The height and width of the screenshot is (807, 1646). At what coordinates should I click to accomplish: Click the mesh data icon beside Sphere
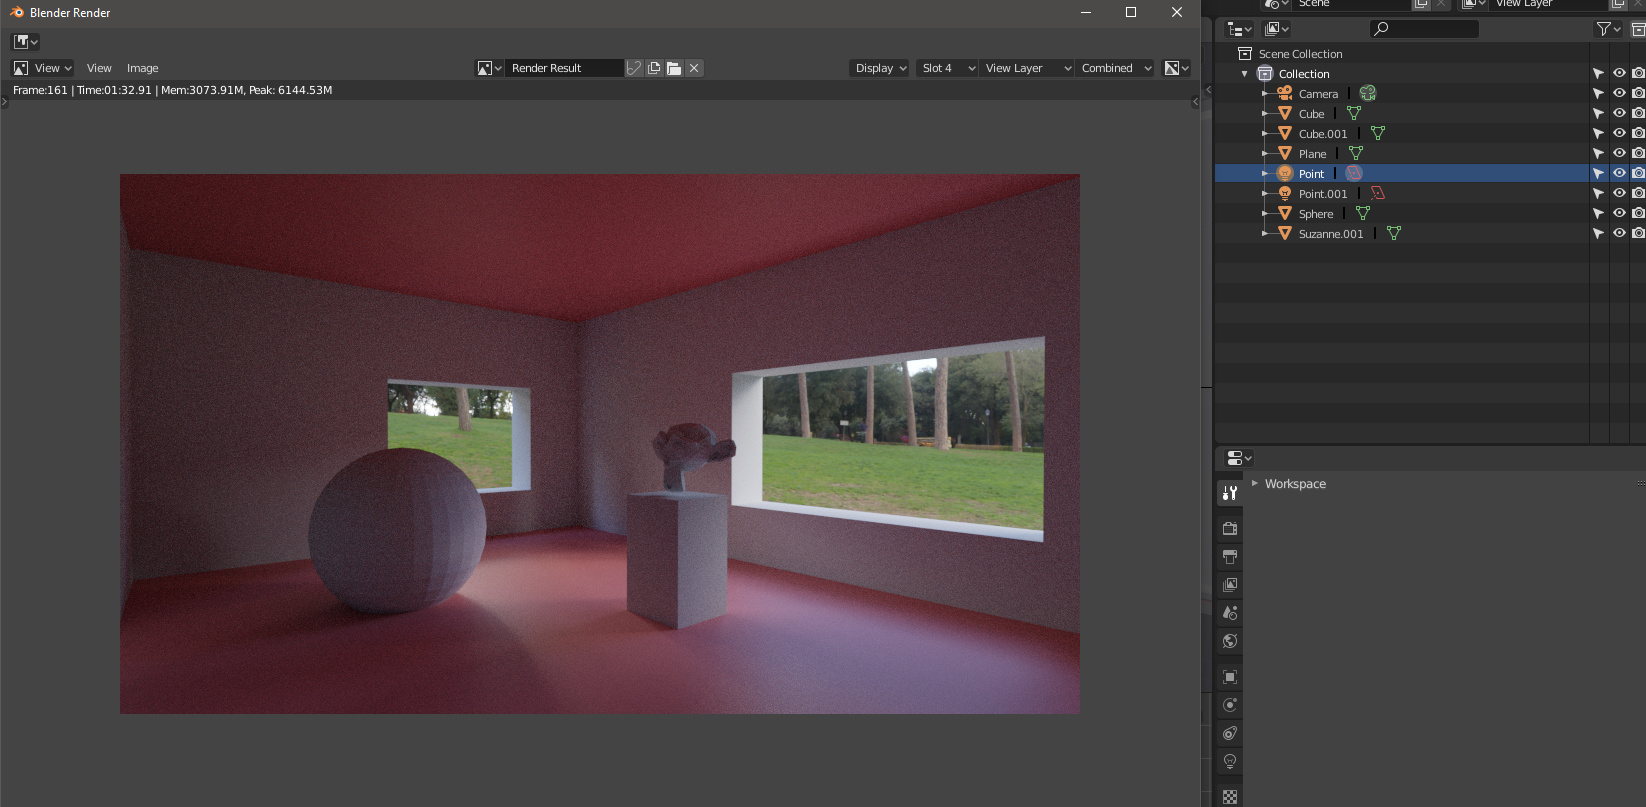click(x=1363, y=213)
